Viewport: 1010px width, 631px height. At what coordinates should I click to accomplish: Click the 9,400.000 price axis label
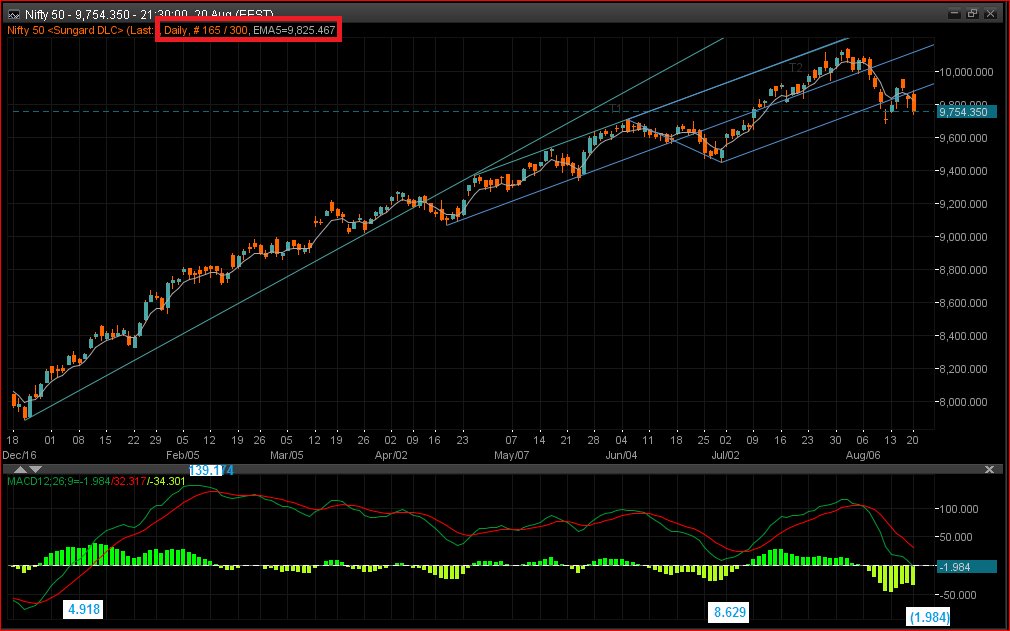pos(964,171)
